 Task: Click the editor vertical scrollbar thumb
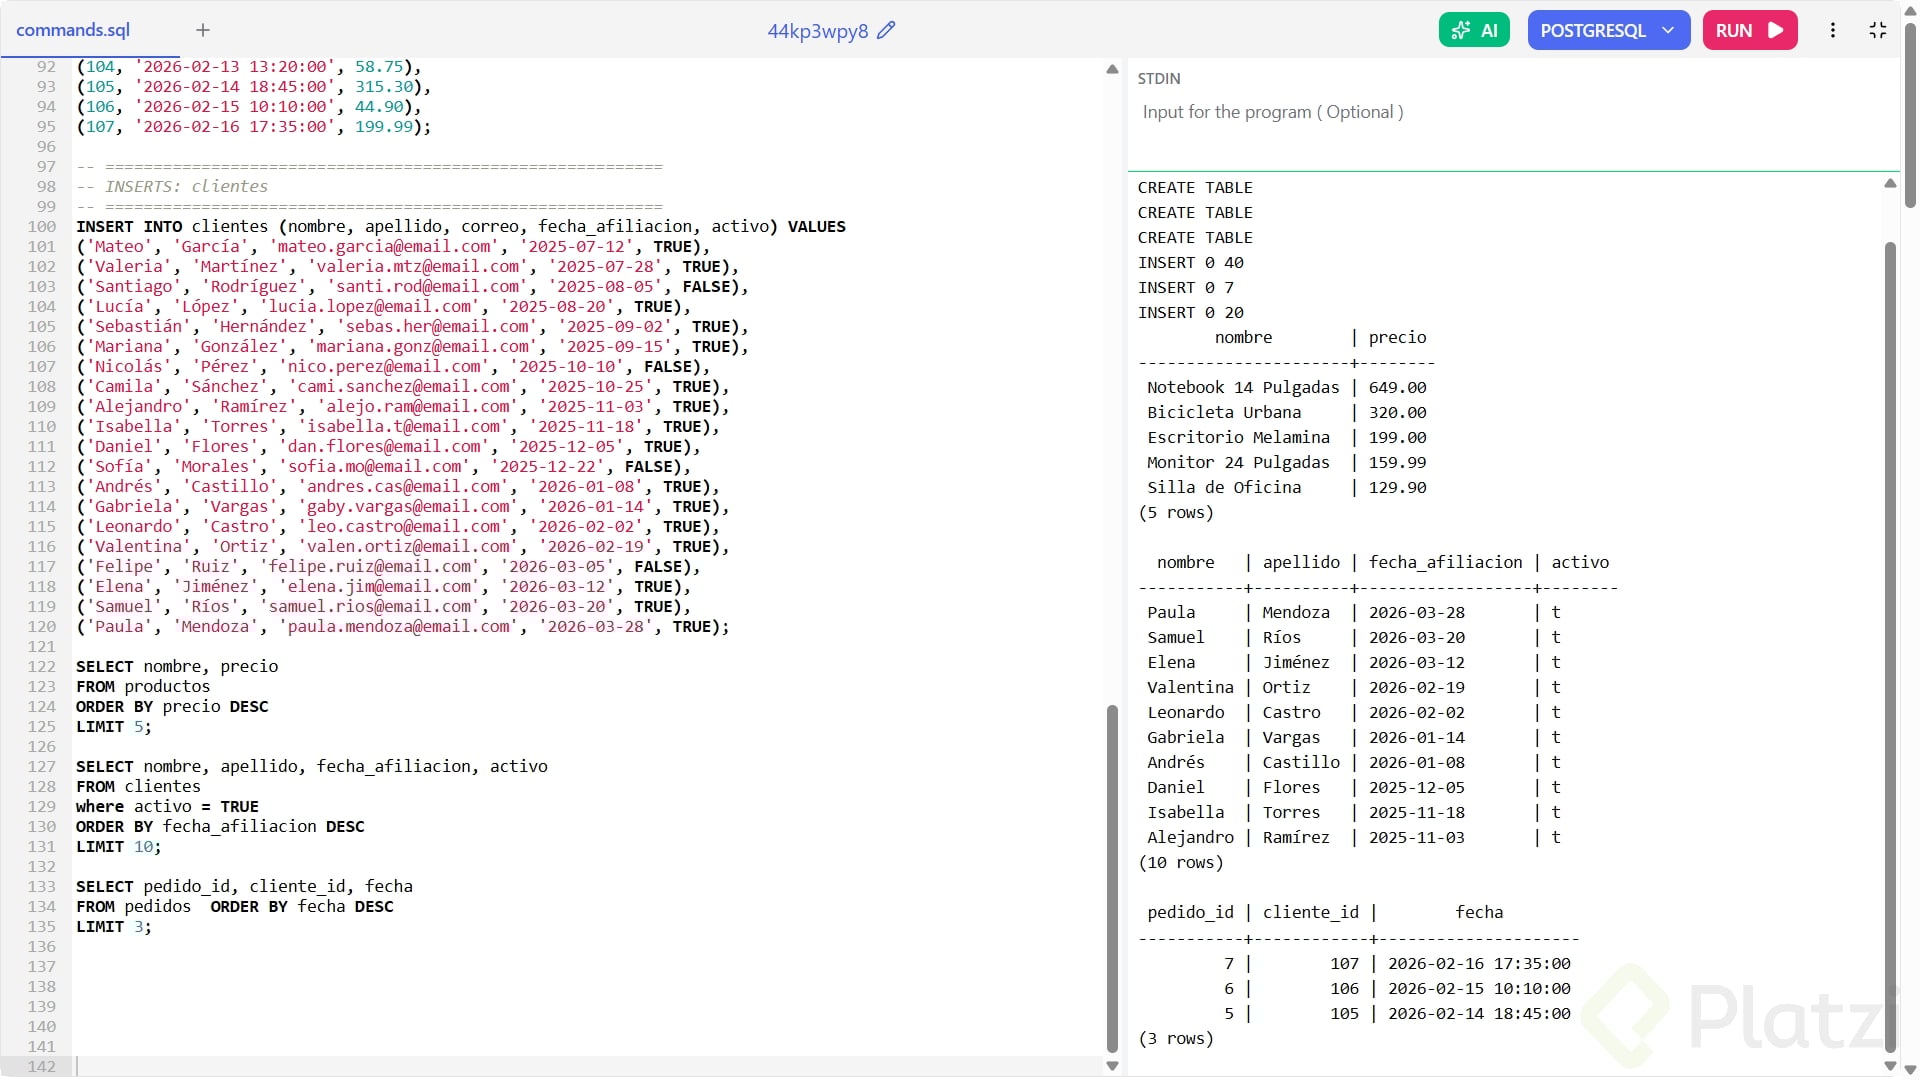(x=1112, y=879)
